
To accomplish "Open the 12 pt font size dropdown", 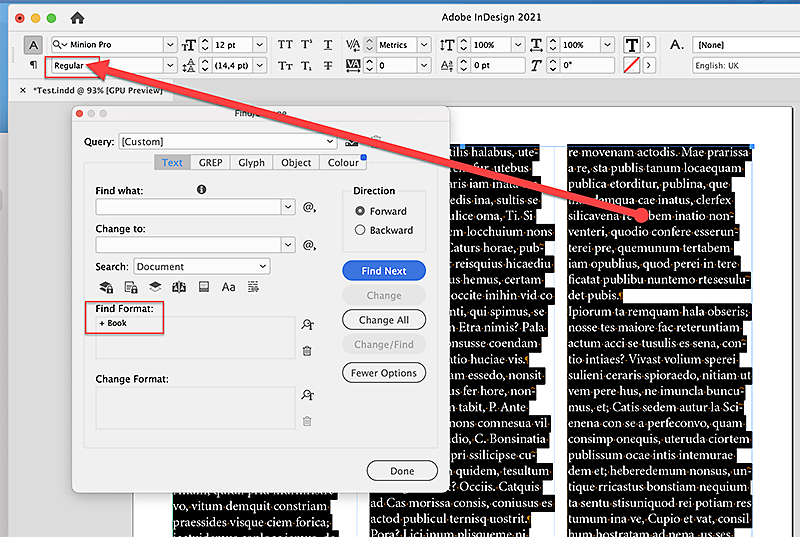I will point(260,45).
